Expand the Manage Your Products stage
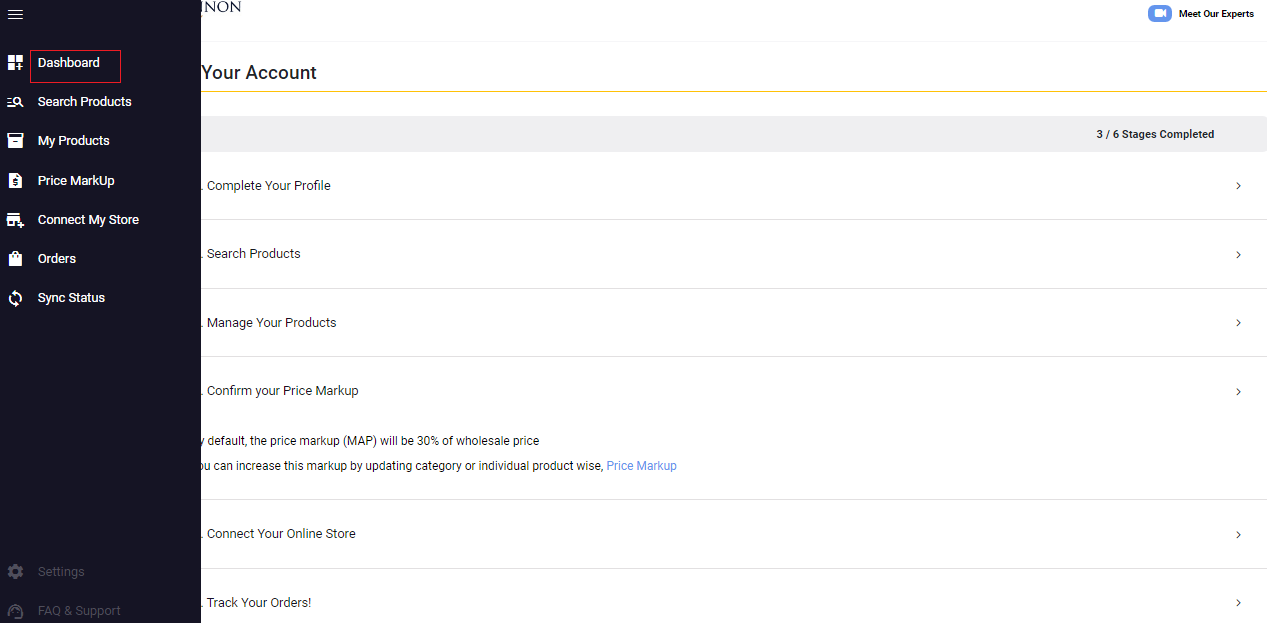This screenshot has height=623, width=1267. pyautogui.click(x=1238, y=323)
